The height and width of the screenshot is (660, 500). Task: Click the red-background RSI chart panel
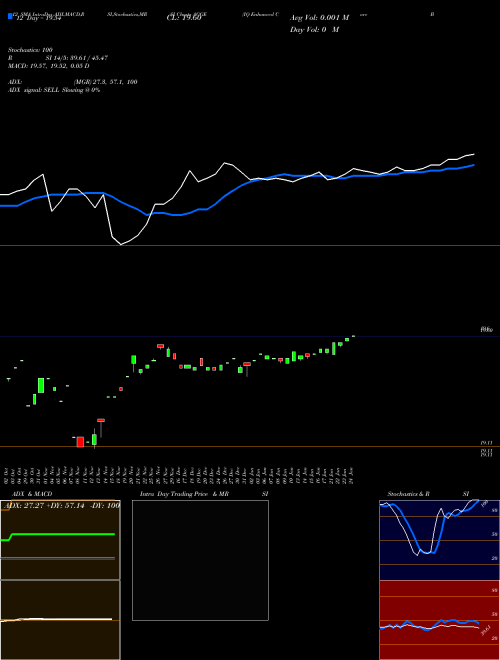439,620
